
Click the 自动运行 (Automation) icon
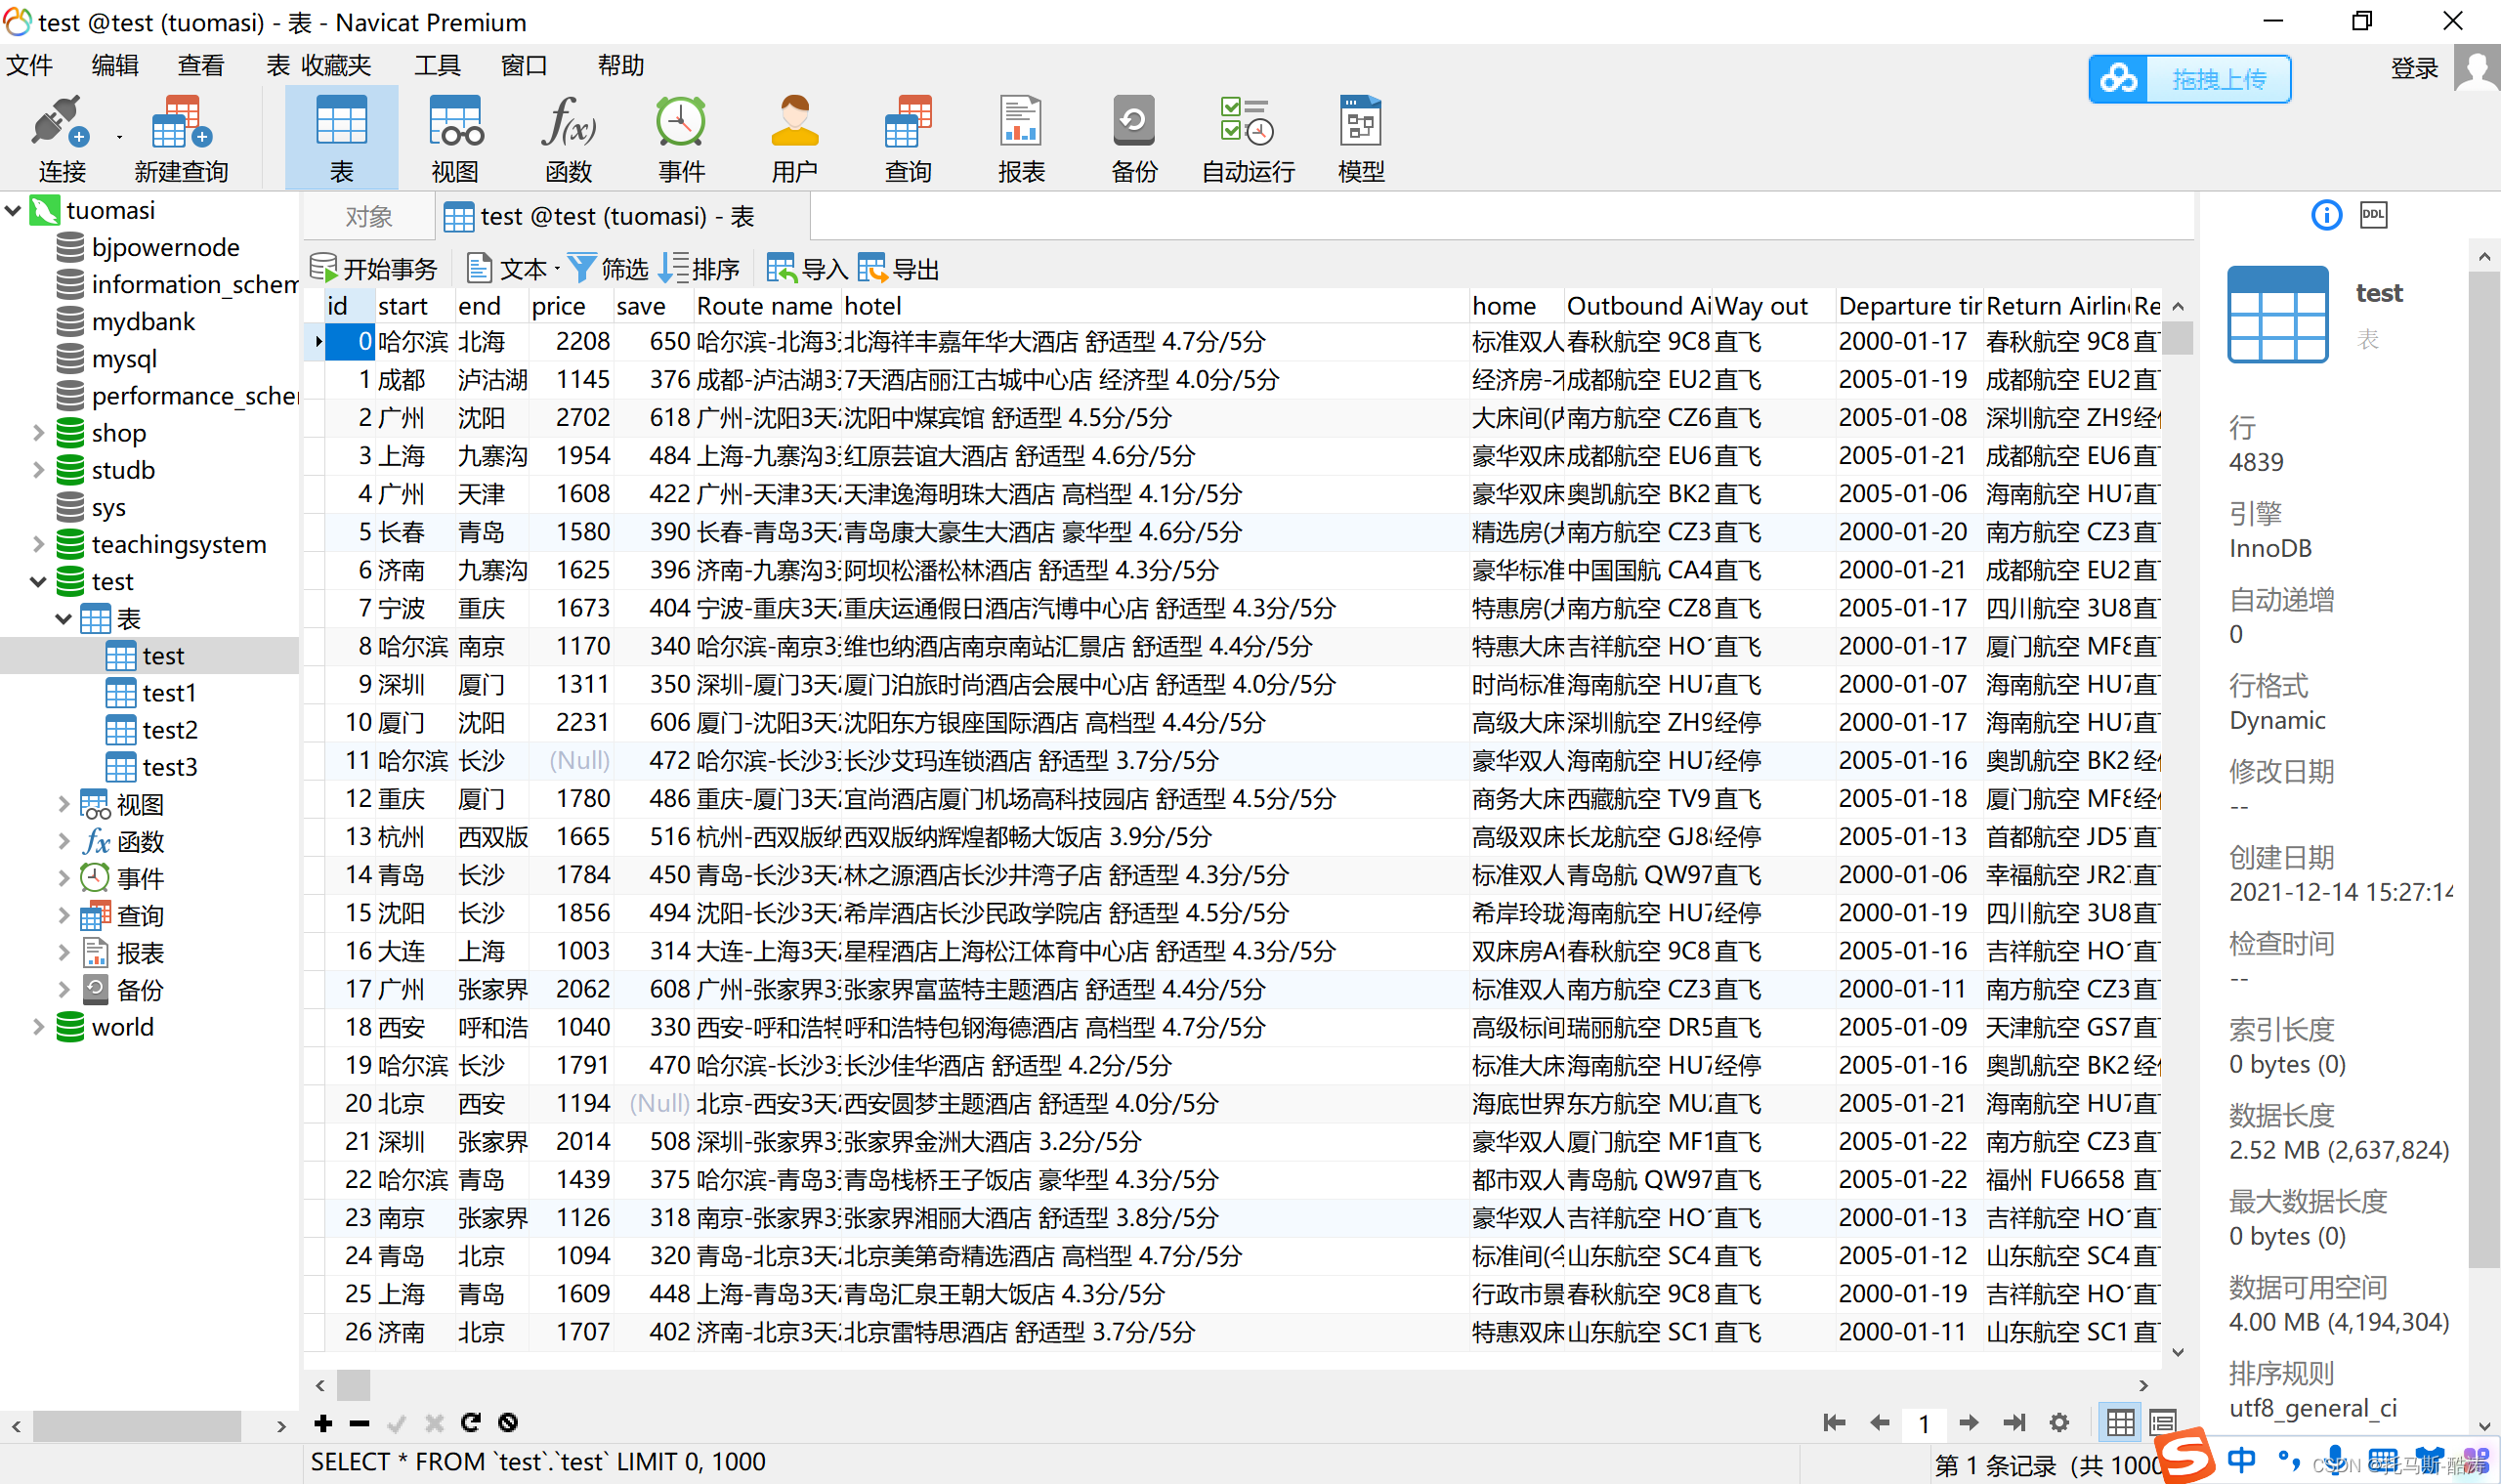coord(1247,139)
